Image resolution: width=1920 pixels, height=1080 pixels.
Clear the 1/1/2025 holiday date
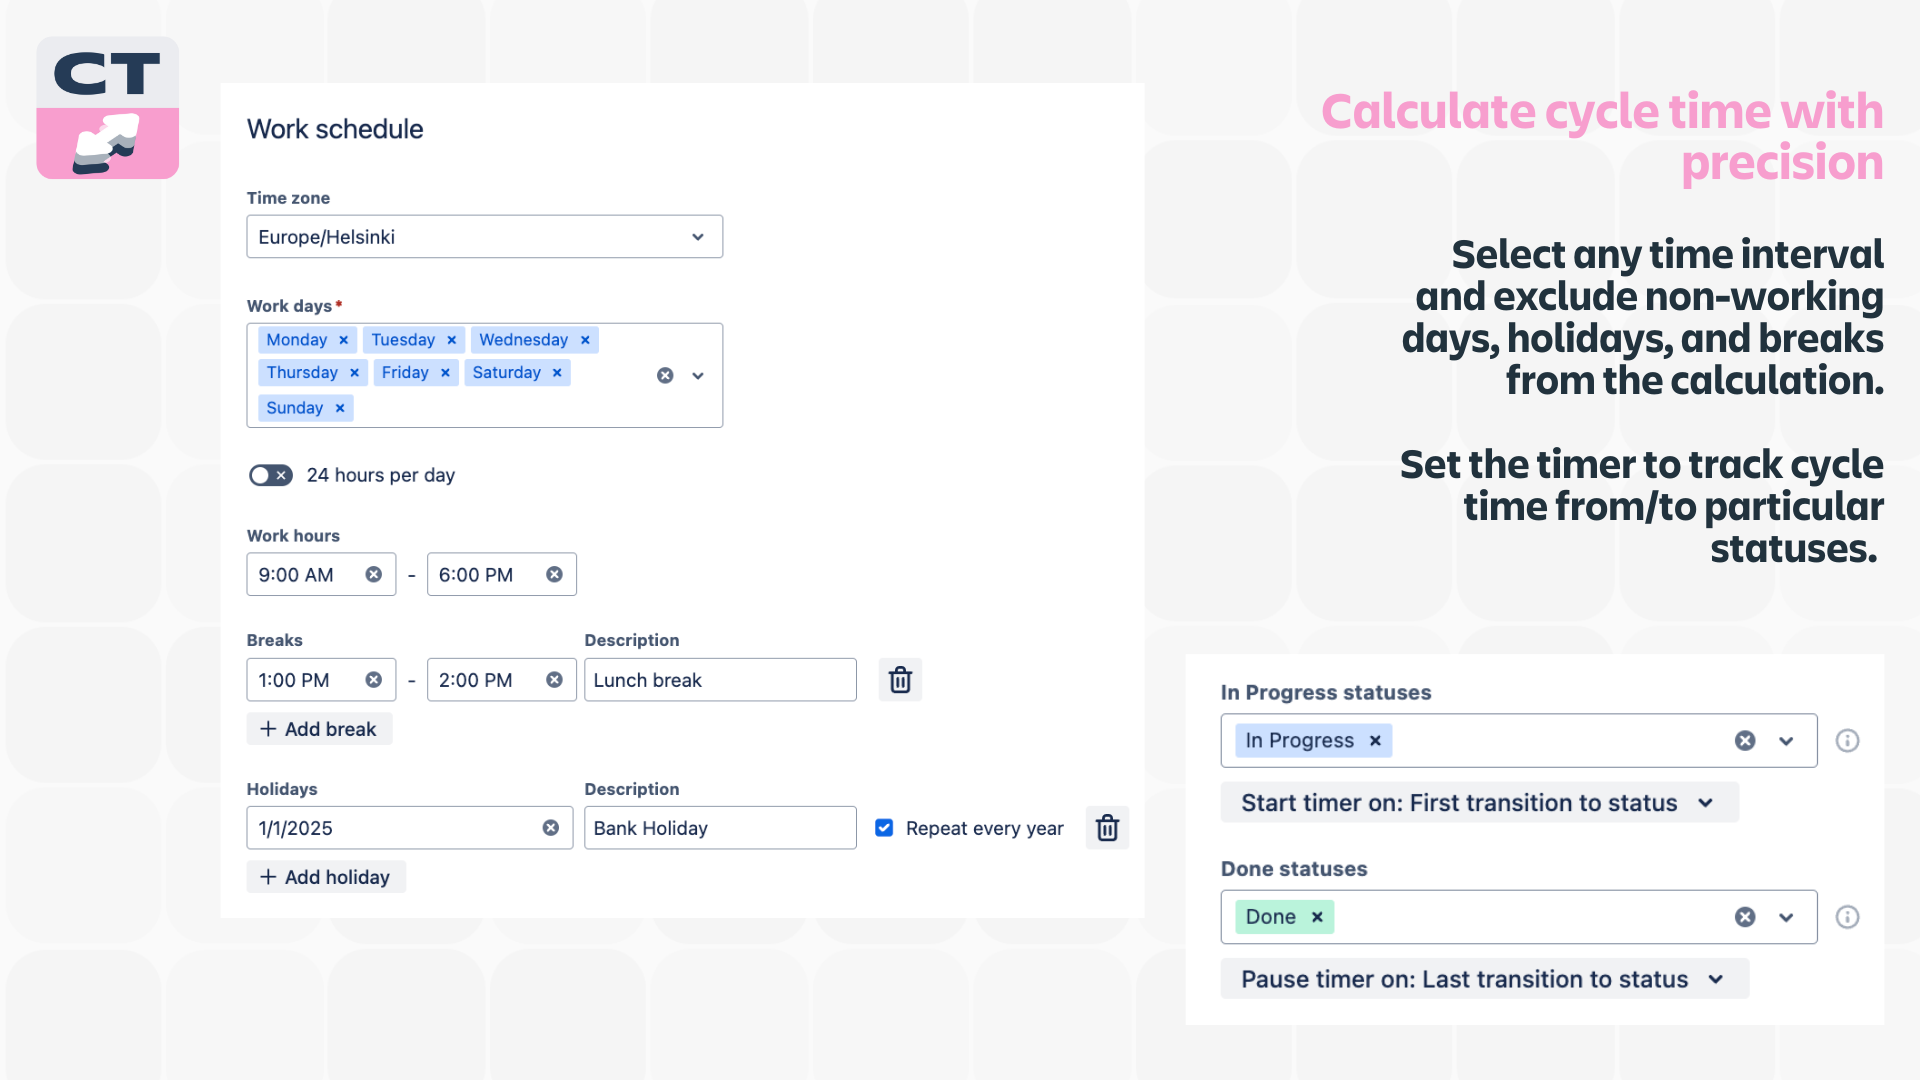click(x=550, y=827)
